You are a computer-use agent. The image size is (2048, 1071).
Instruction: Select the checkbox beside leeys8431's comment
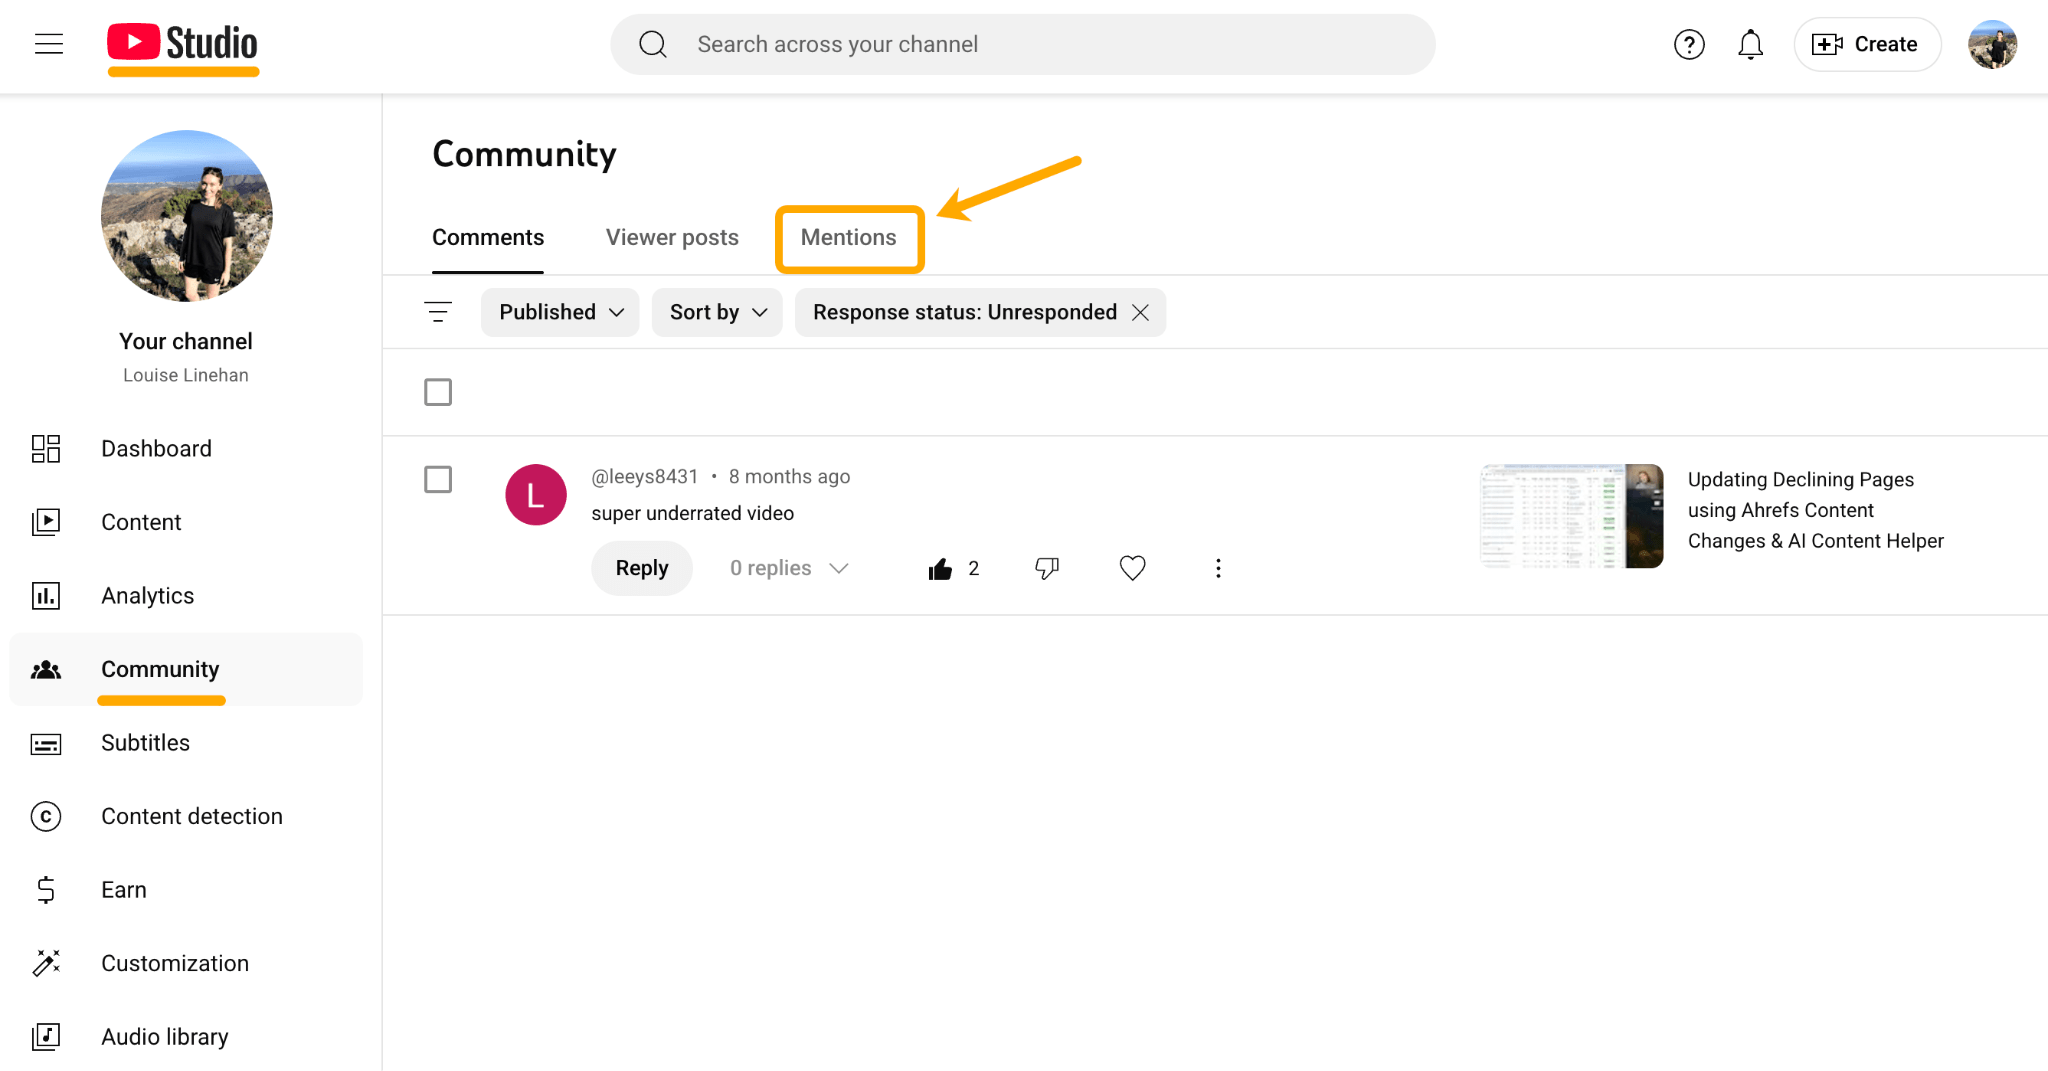(438, 479)
